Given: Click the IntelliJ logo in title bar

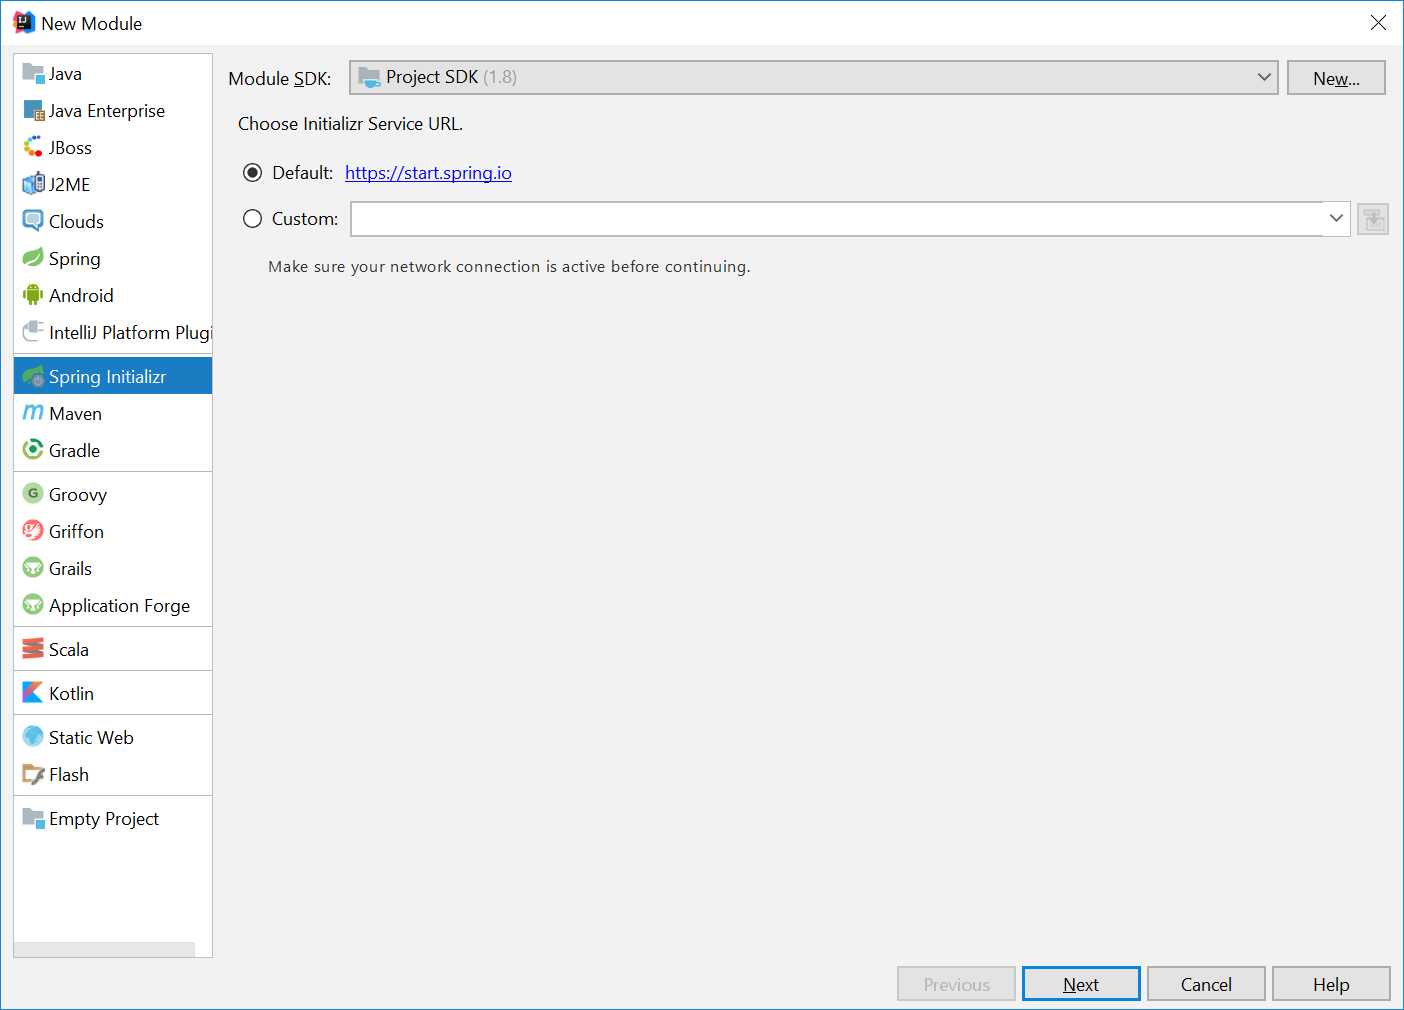Looking at the screenshot, I should click(x=24, y=23).
